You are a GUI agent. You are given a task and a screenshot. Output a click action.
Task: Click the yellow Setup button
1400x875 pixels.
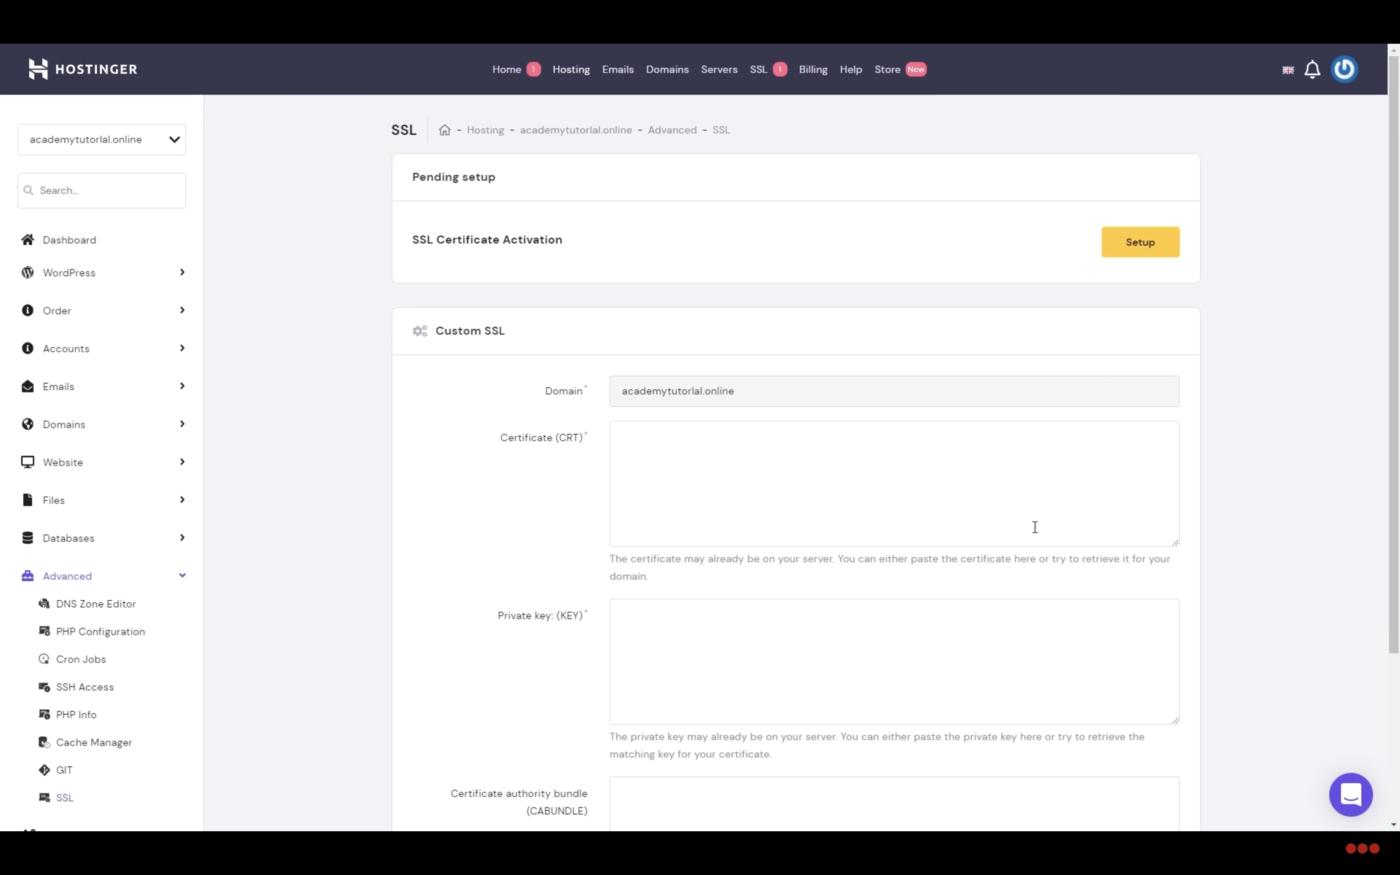point(1140,242)
